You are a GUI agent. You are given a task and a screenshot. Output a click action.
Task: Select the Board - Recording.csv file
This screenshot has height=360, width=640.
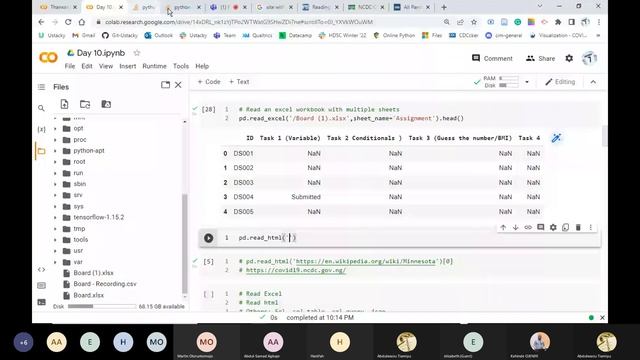point(104,284)
